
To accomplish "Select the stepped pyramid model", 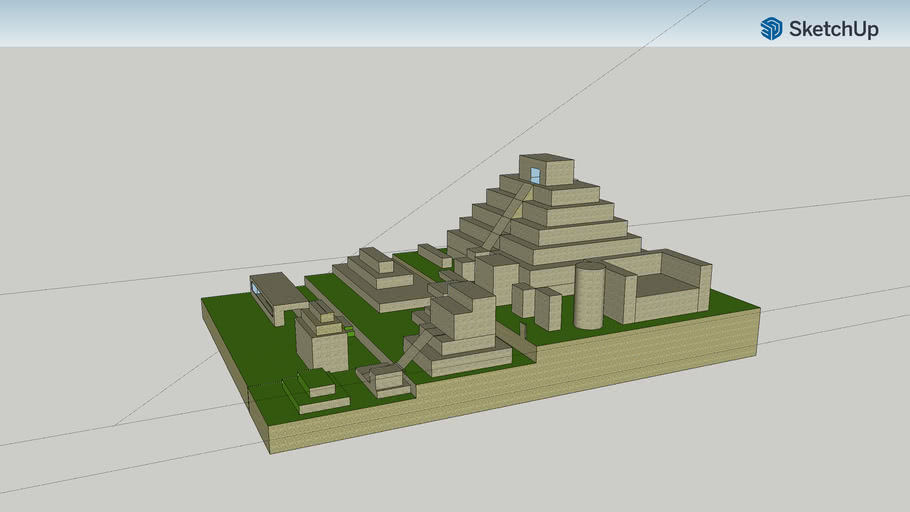I will point(546,223).
